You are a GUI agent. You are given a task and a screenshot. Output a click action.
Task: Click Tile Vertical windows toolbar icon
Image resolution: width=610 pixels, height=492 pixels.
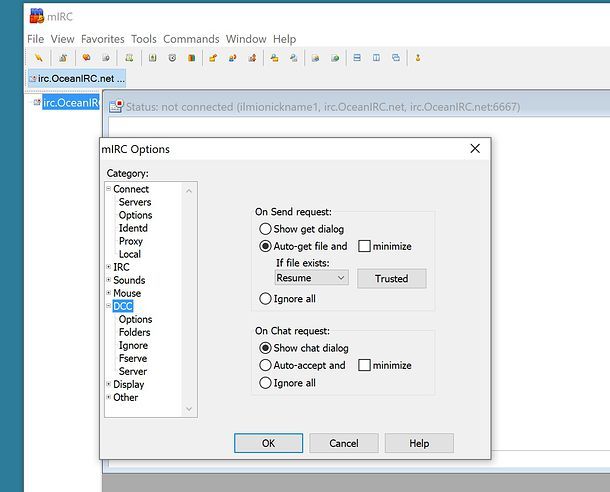tap(376, 58)
